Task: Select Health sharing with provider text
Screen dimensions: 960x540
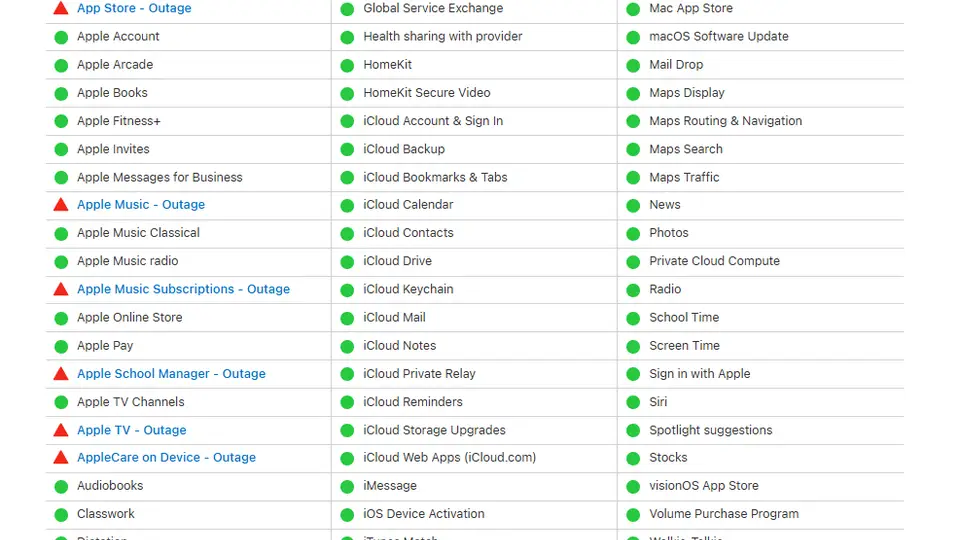Action: 443,36
